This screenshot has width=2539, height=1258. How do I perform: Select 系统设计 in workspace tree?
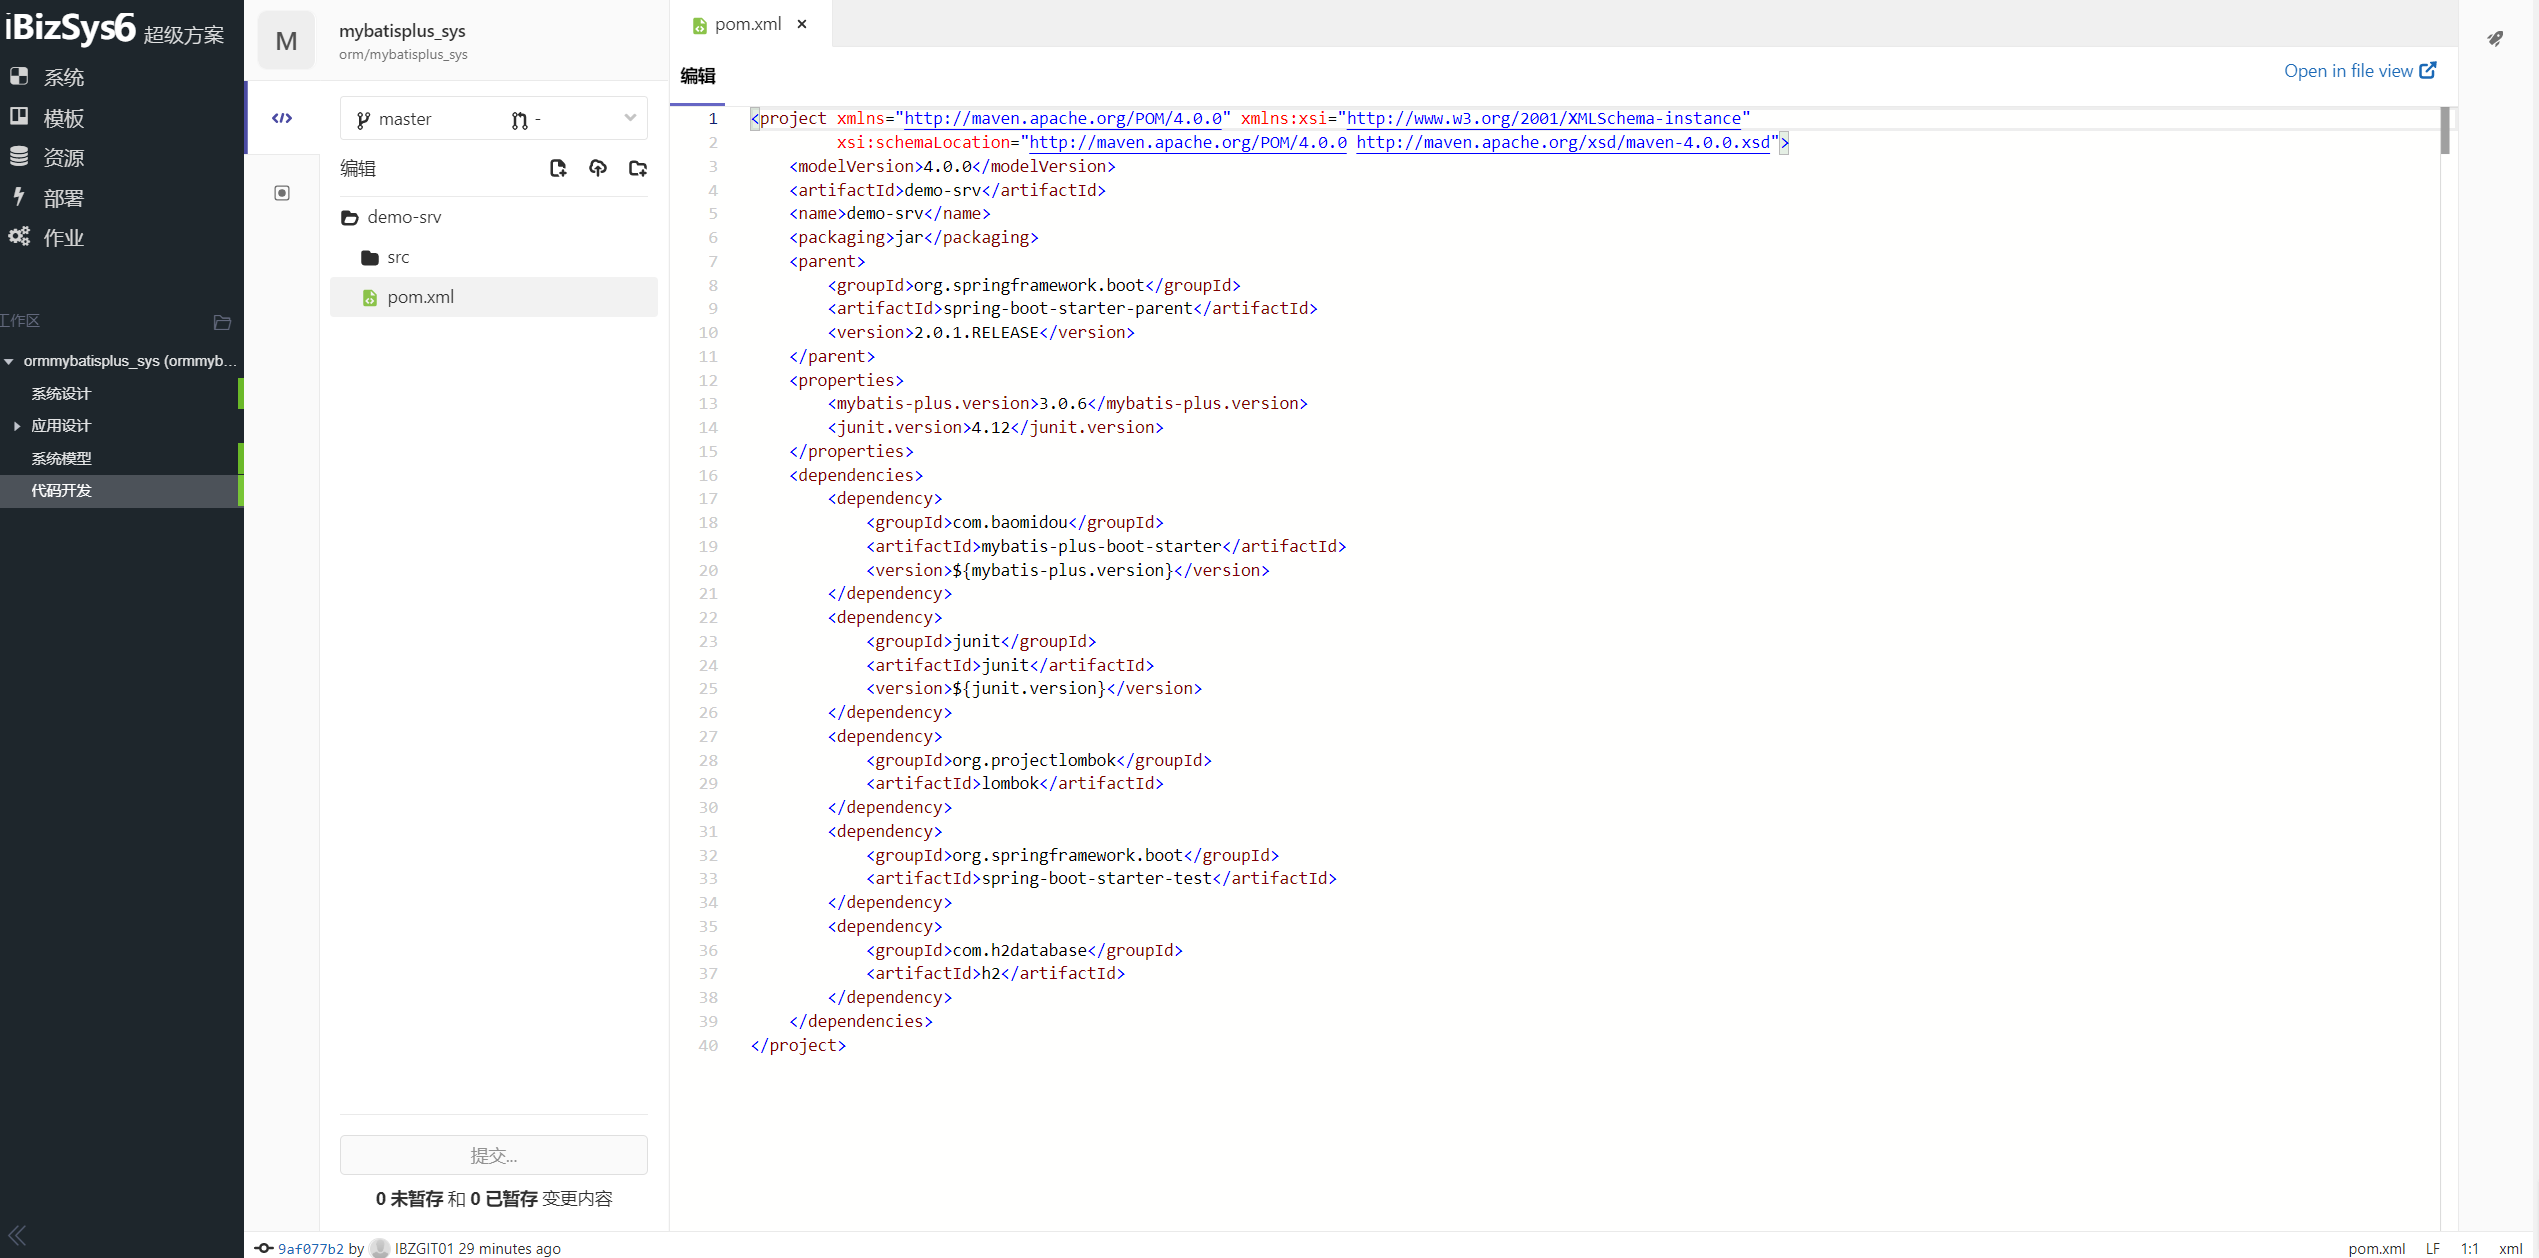click(61, 394)
